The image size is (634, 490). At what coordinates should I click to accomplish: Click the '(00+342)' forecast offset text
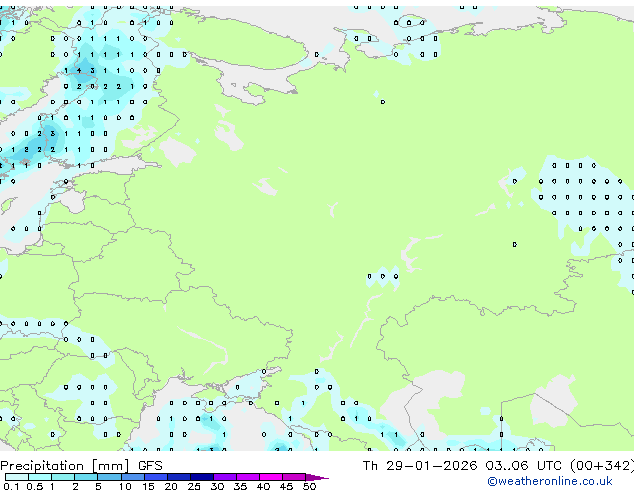602,466
